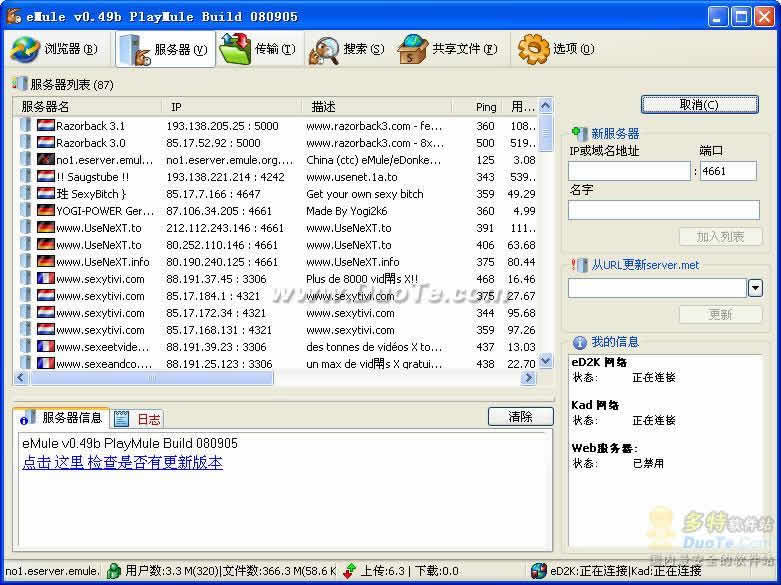Click the server.met URL combo box field
This screenshot has height=585, width=781.
(657, 288)
